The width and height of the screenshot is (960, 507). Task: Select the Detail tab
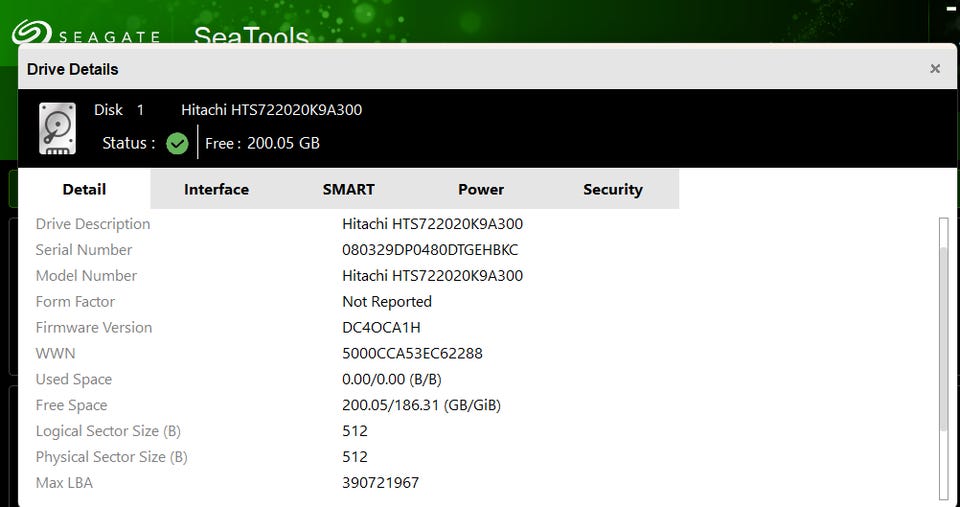point(84,189)
